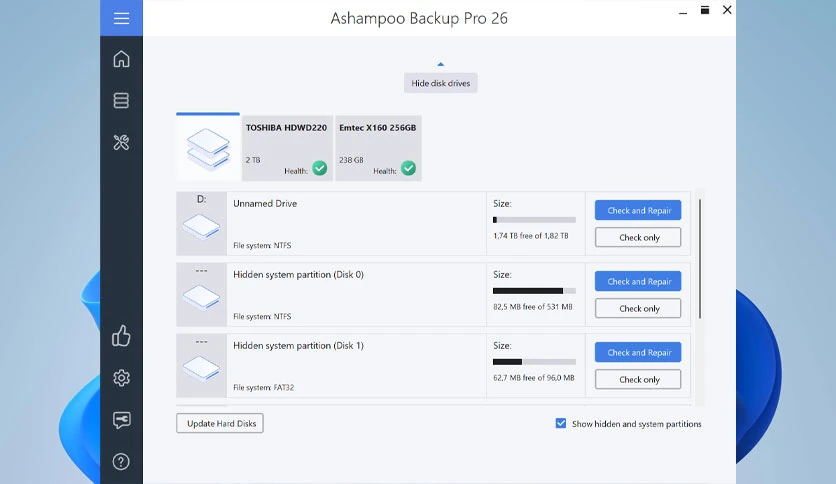Image resolution: width=836 pixels, height=484 pixels.
Task: Click Hide disk drives button
Action: point(440,83)
